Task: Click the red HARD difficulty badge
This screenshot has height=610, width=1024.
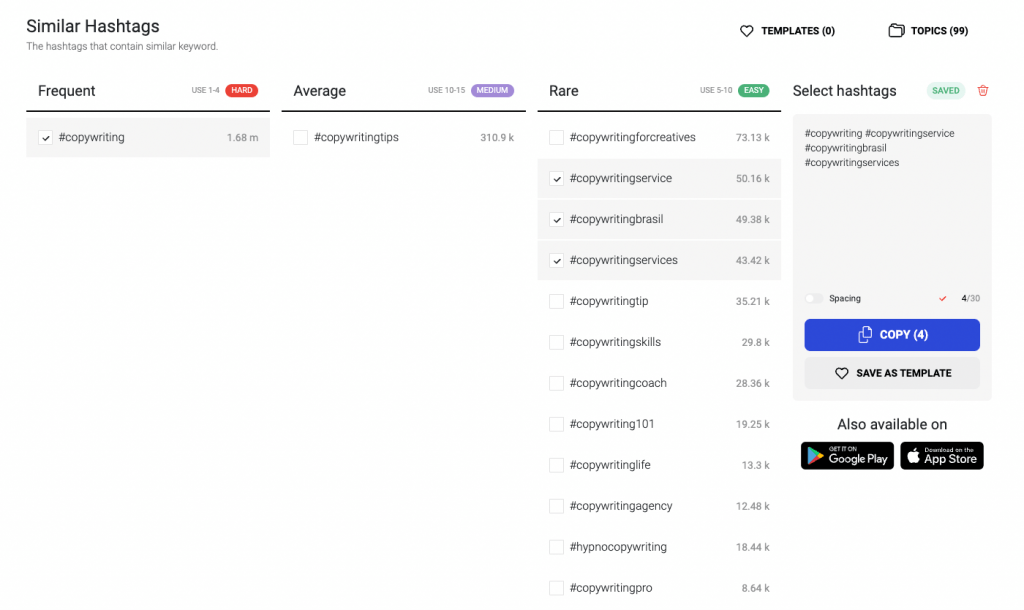Action: click(x=242, y=91)
